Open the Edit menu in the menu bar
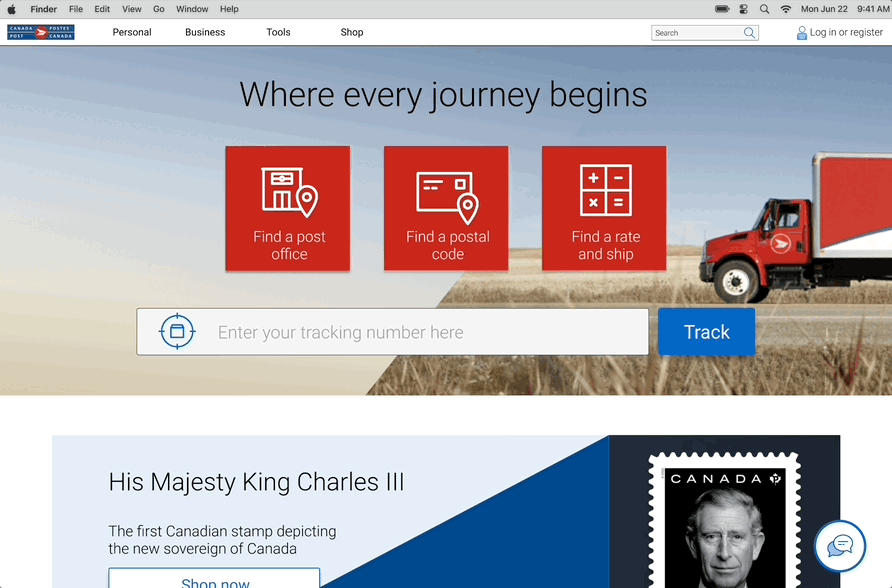 [102, 9]
